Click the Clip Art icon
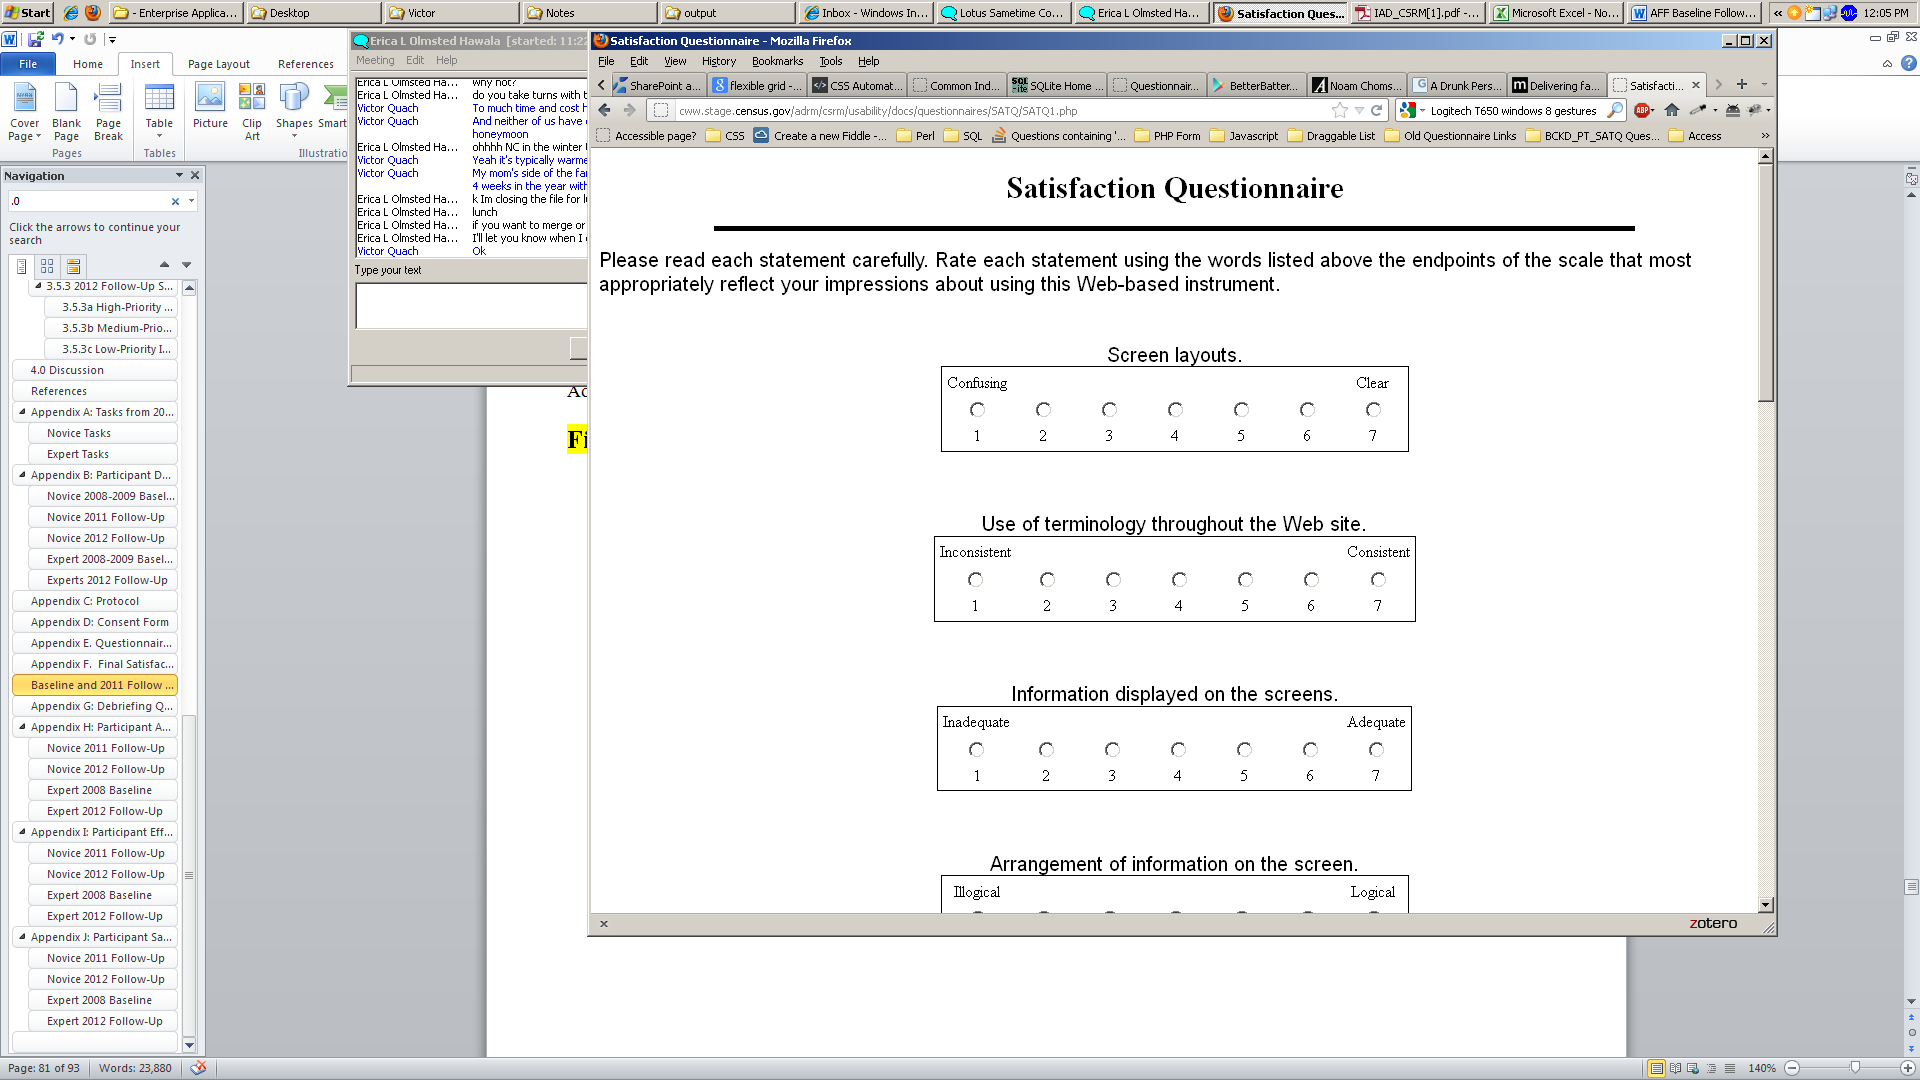1920x1080 pixels. click(252, 110)
